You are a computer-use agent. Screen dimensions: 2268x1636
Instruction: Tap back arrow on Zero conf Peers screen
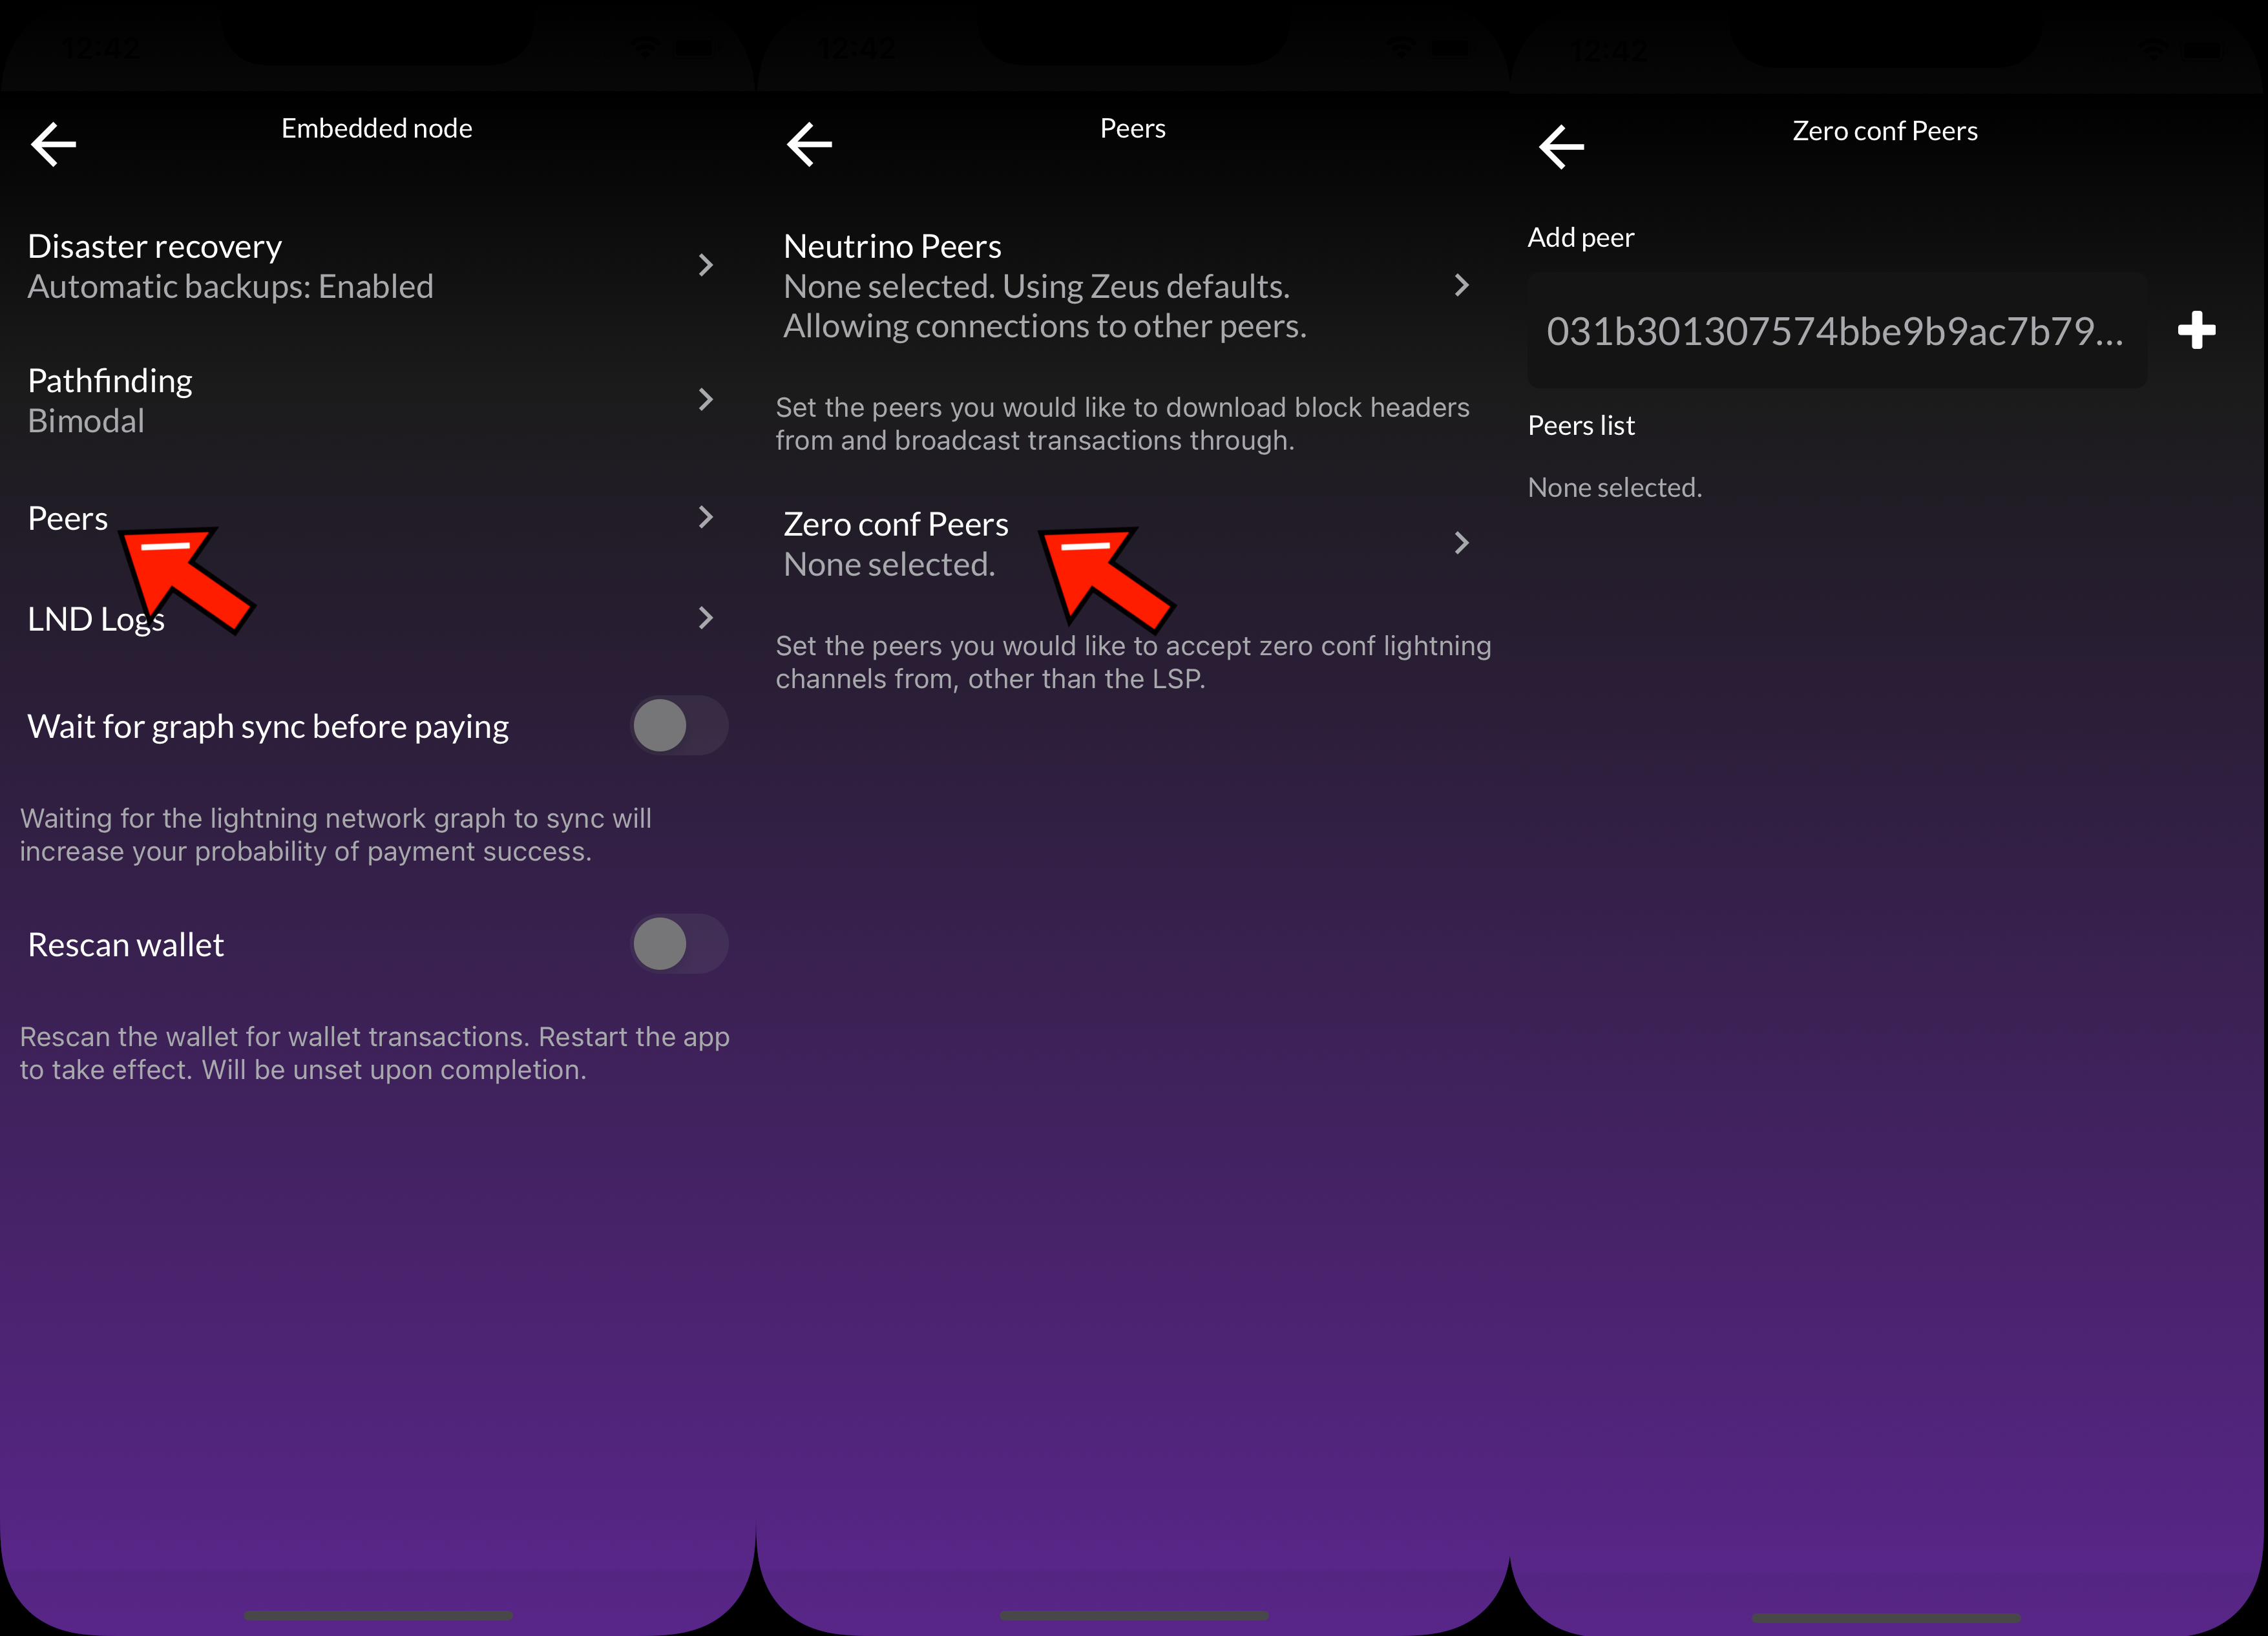(x=1561, y=147)
